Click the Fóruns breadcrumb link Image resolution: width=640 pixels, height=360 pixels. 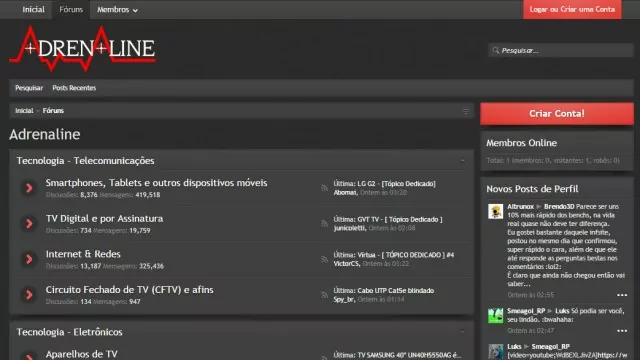click(53, 111)
